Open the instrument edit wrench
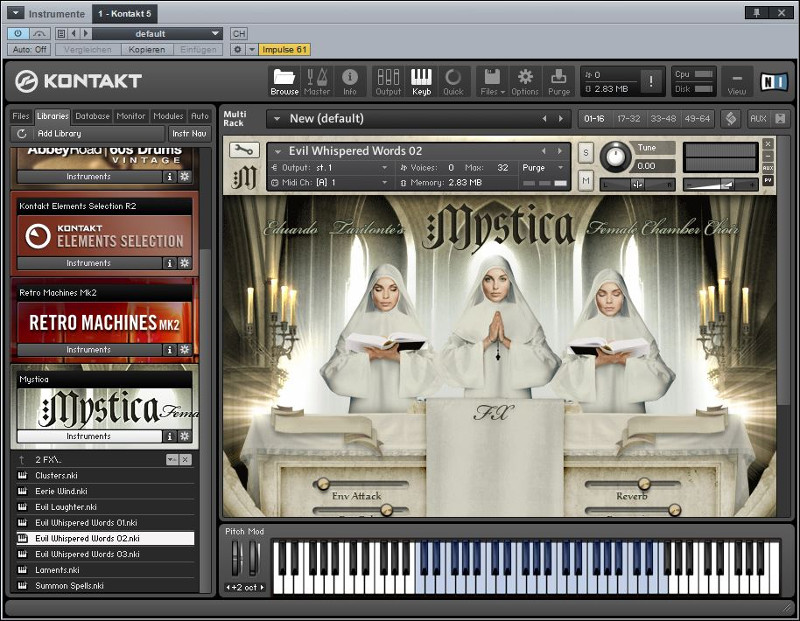Viewport: 800px width, 621px height. 244,150
